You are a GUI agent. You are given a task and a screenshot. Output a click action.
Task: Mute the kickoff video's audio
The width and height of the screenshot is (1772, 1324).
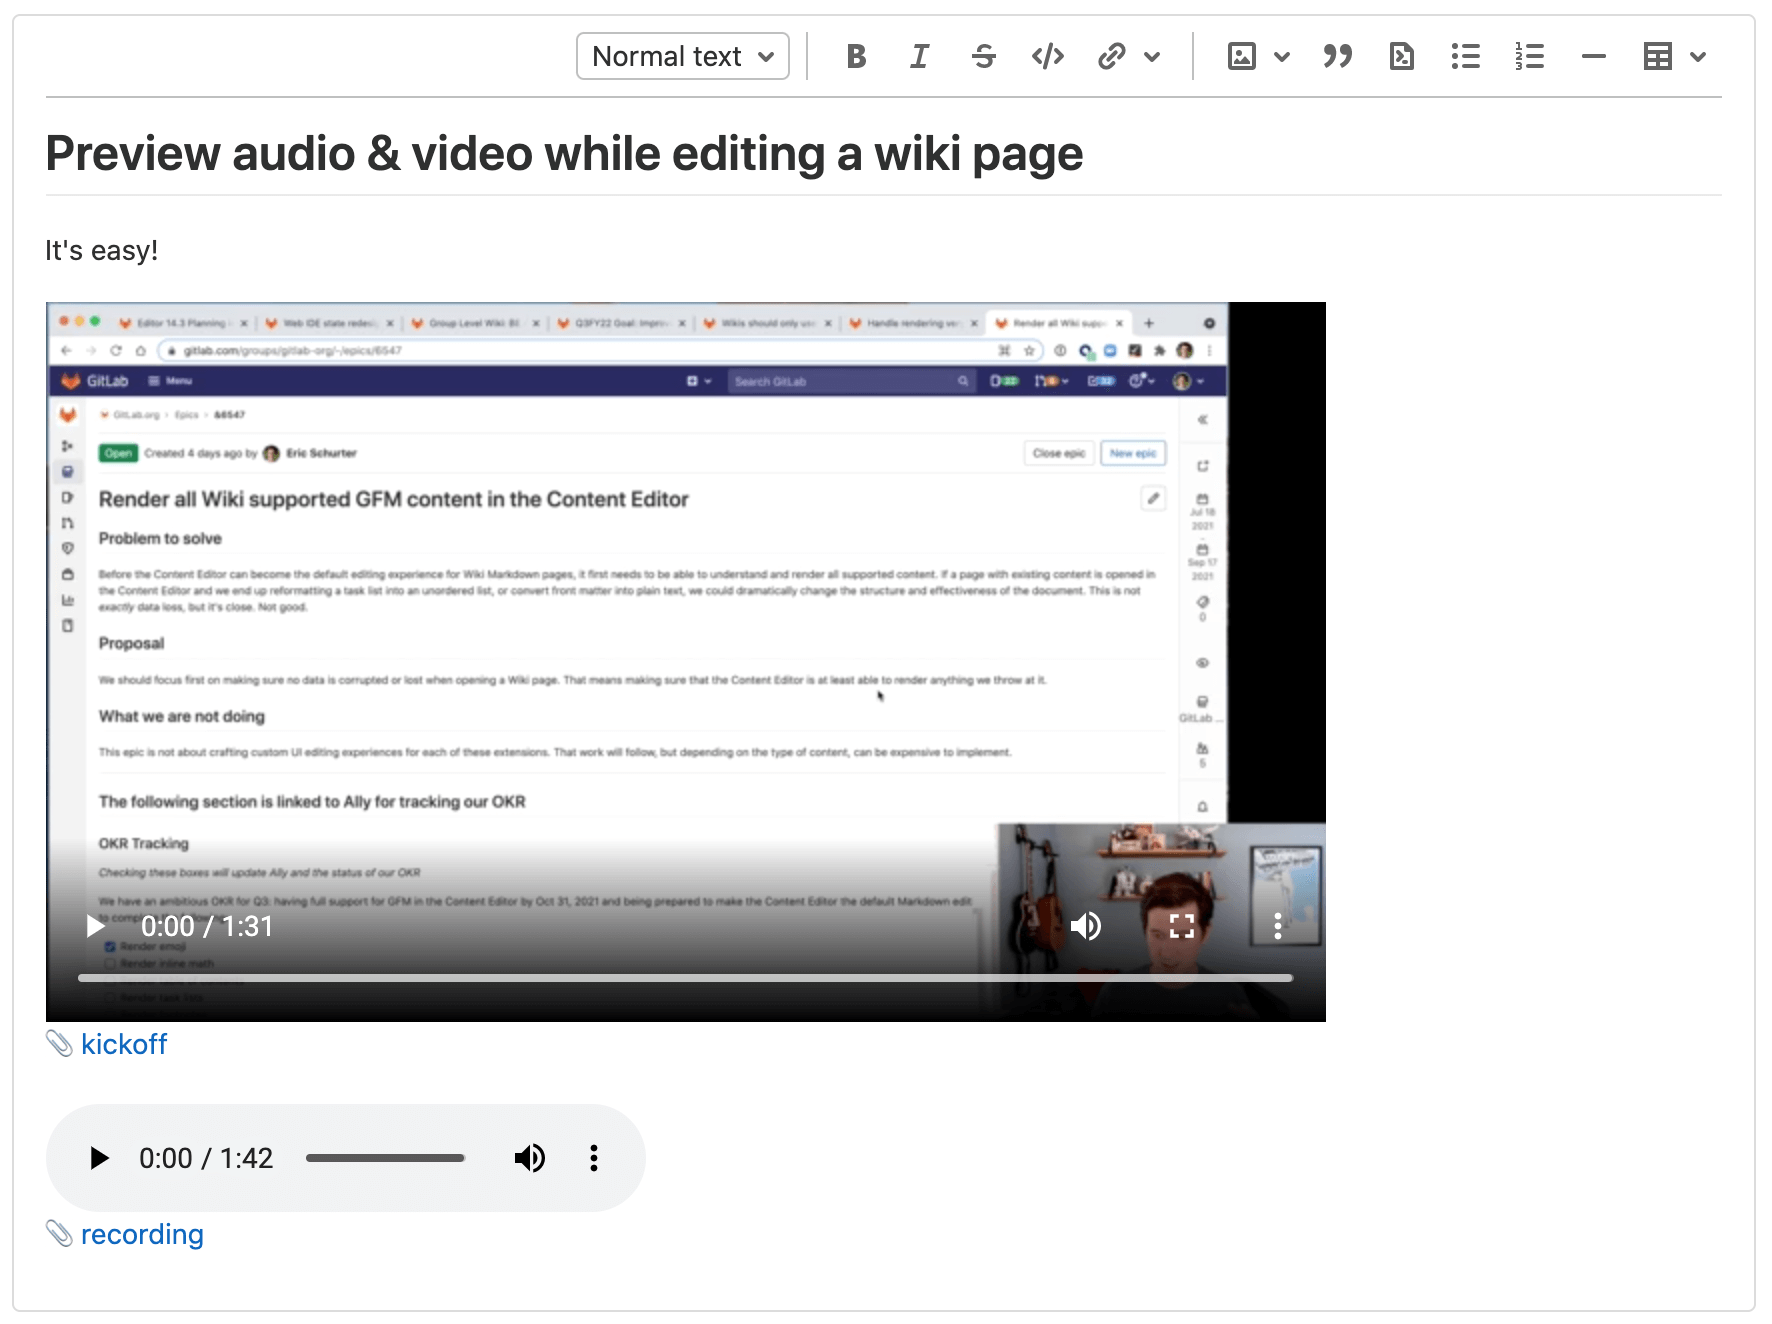[x=1087, y=926]
